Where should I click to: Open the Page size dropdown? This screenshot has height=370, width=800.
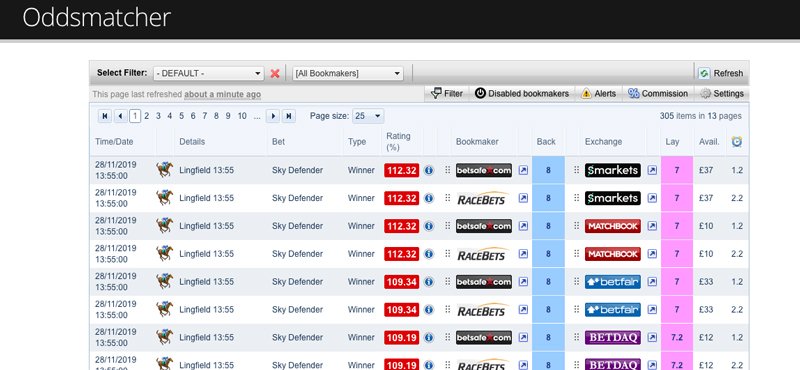pyautogui.click(x=368, y=116)
